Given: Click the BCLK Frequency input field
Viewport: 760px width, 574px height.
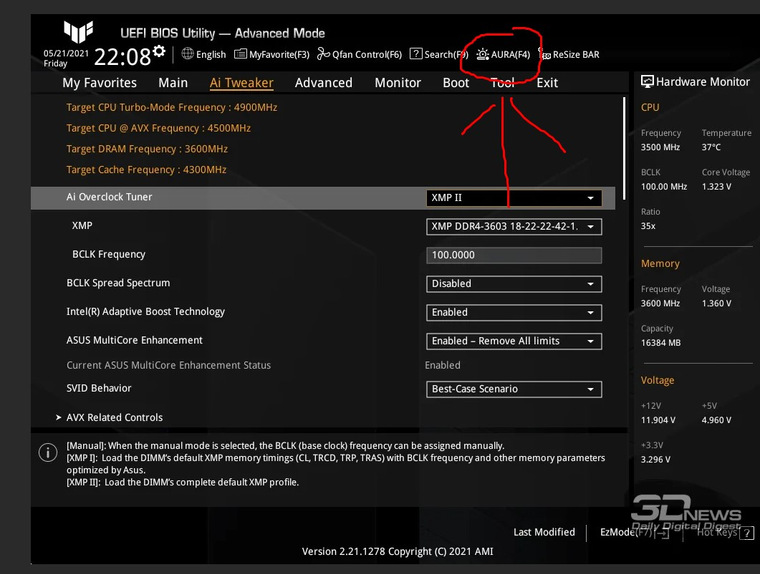Looking at the screenshot, I should click(x=514, y=255).
